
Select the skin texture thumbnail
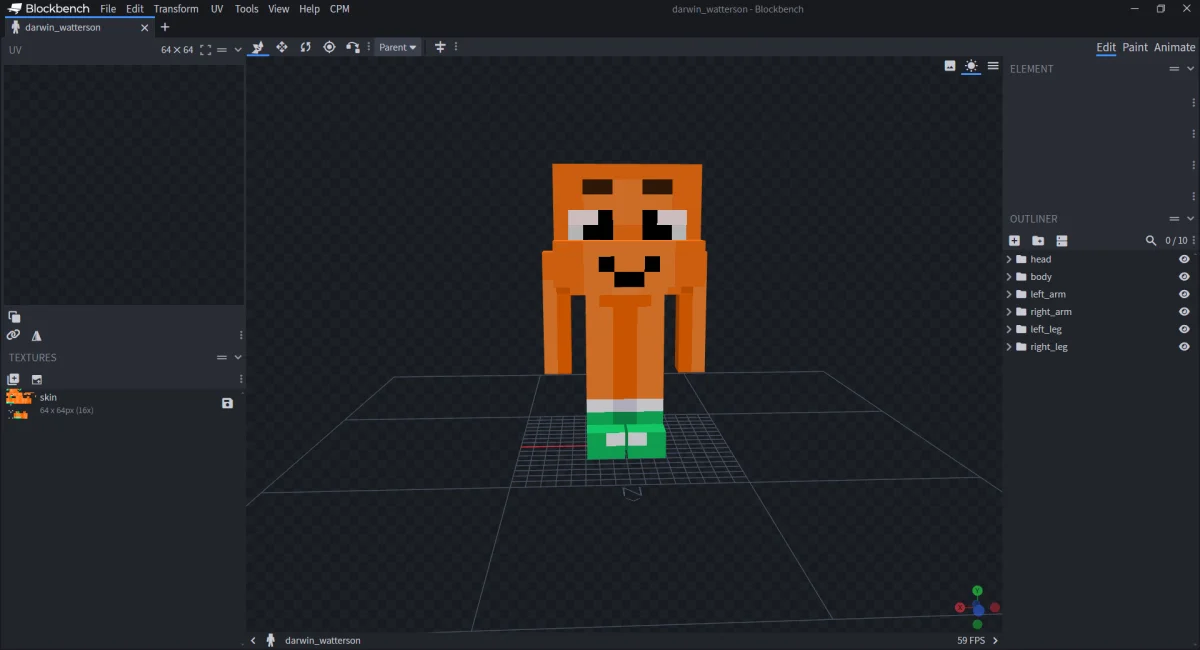tap(19, 403)
